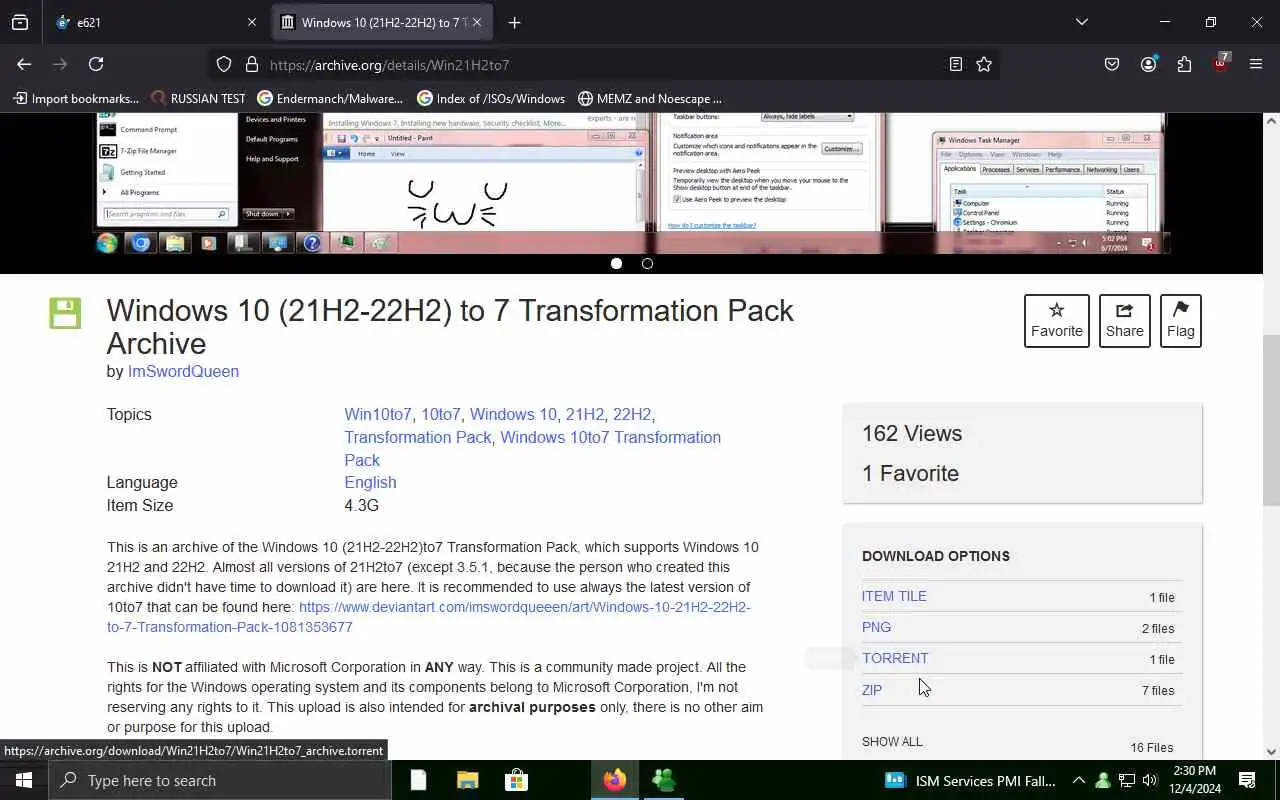This screenshot has width=1280, height=800.
Task: Open the list all tabs dropdown
Action: point(1081,22)
